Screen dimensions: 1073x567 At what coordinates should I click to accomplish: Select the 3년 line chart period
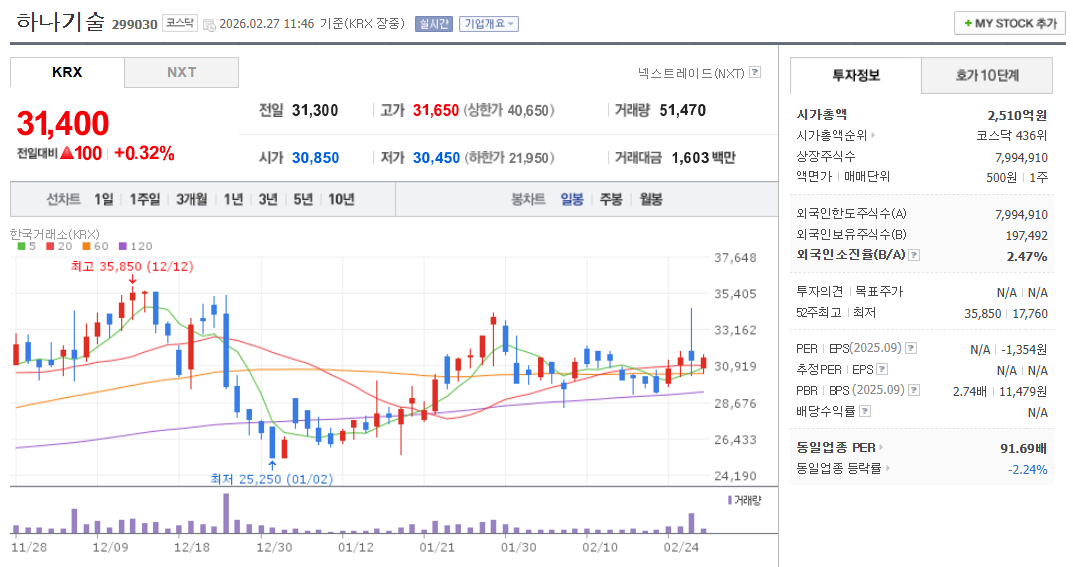(268, 199)
